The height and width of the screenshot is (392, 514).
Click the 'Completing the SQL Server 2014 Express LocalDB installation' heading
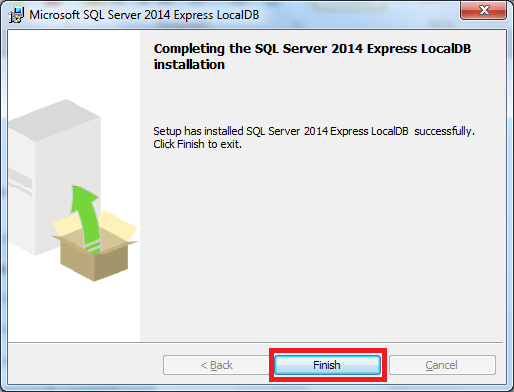click(312, 56)
